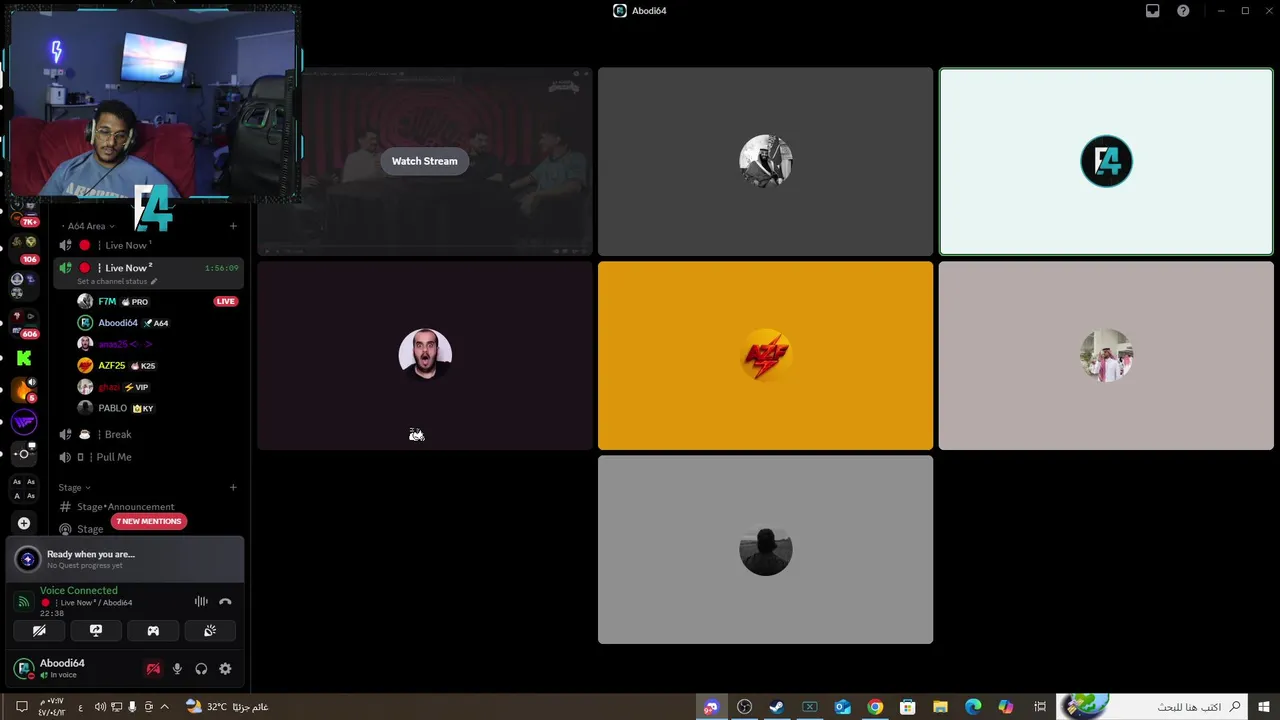The height and width of the screenshot is (720, 1280).
Task: Open voice connection signal details
Action: point(24,602)
